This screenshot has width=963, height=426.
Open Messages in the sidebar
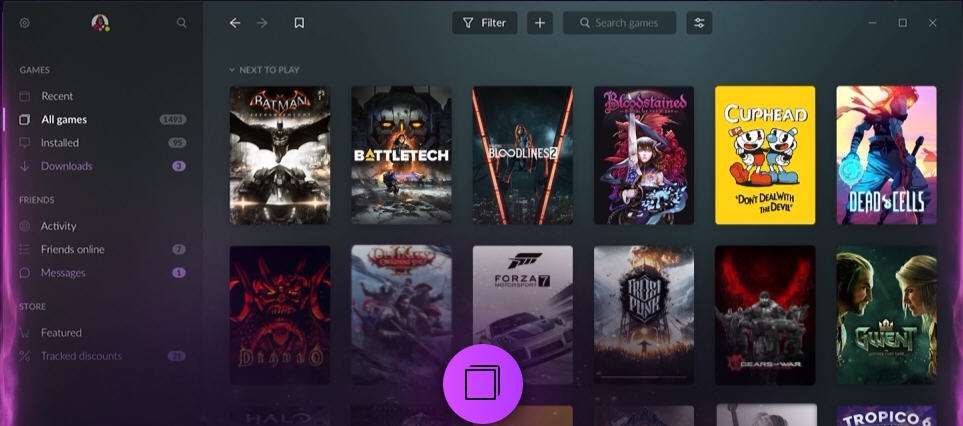(63, 273)
